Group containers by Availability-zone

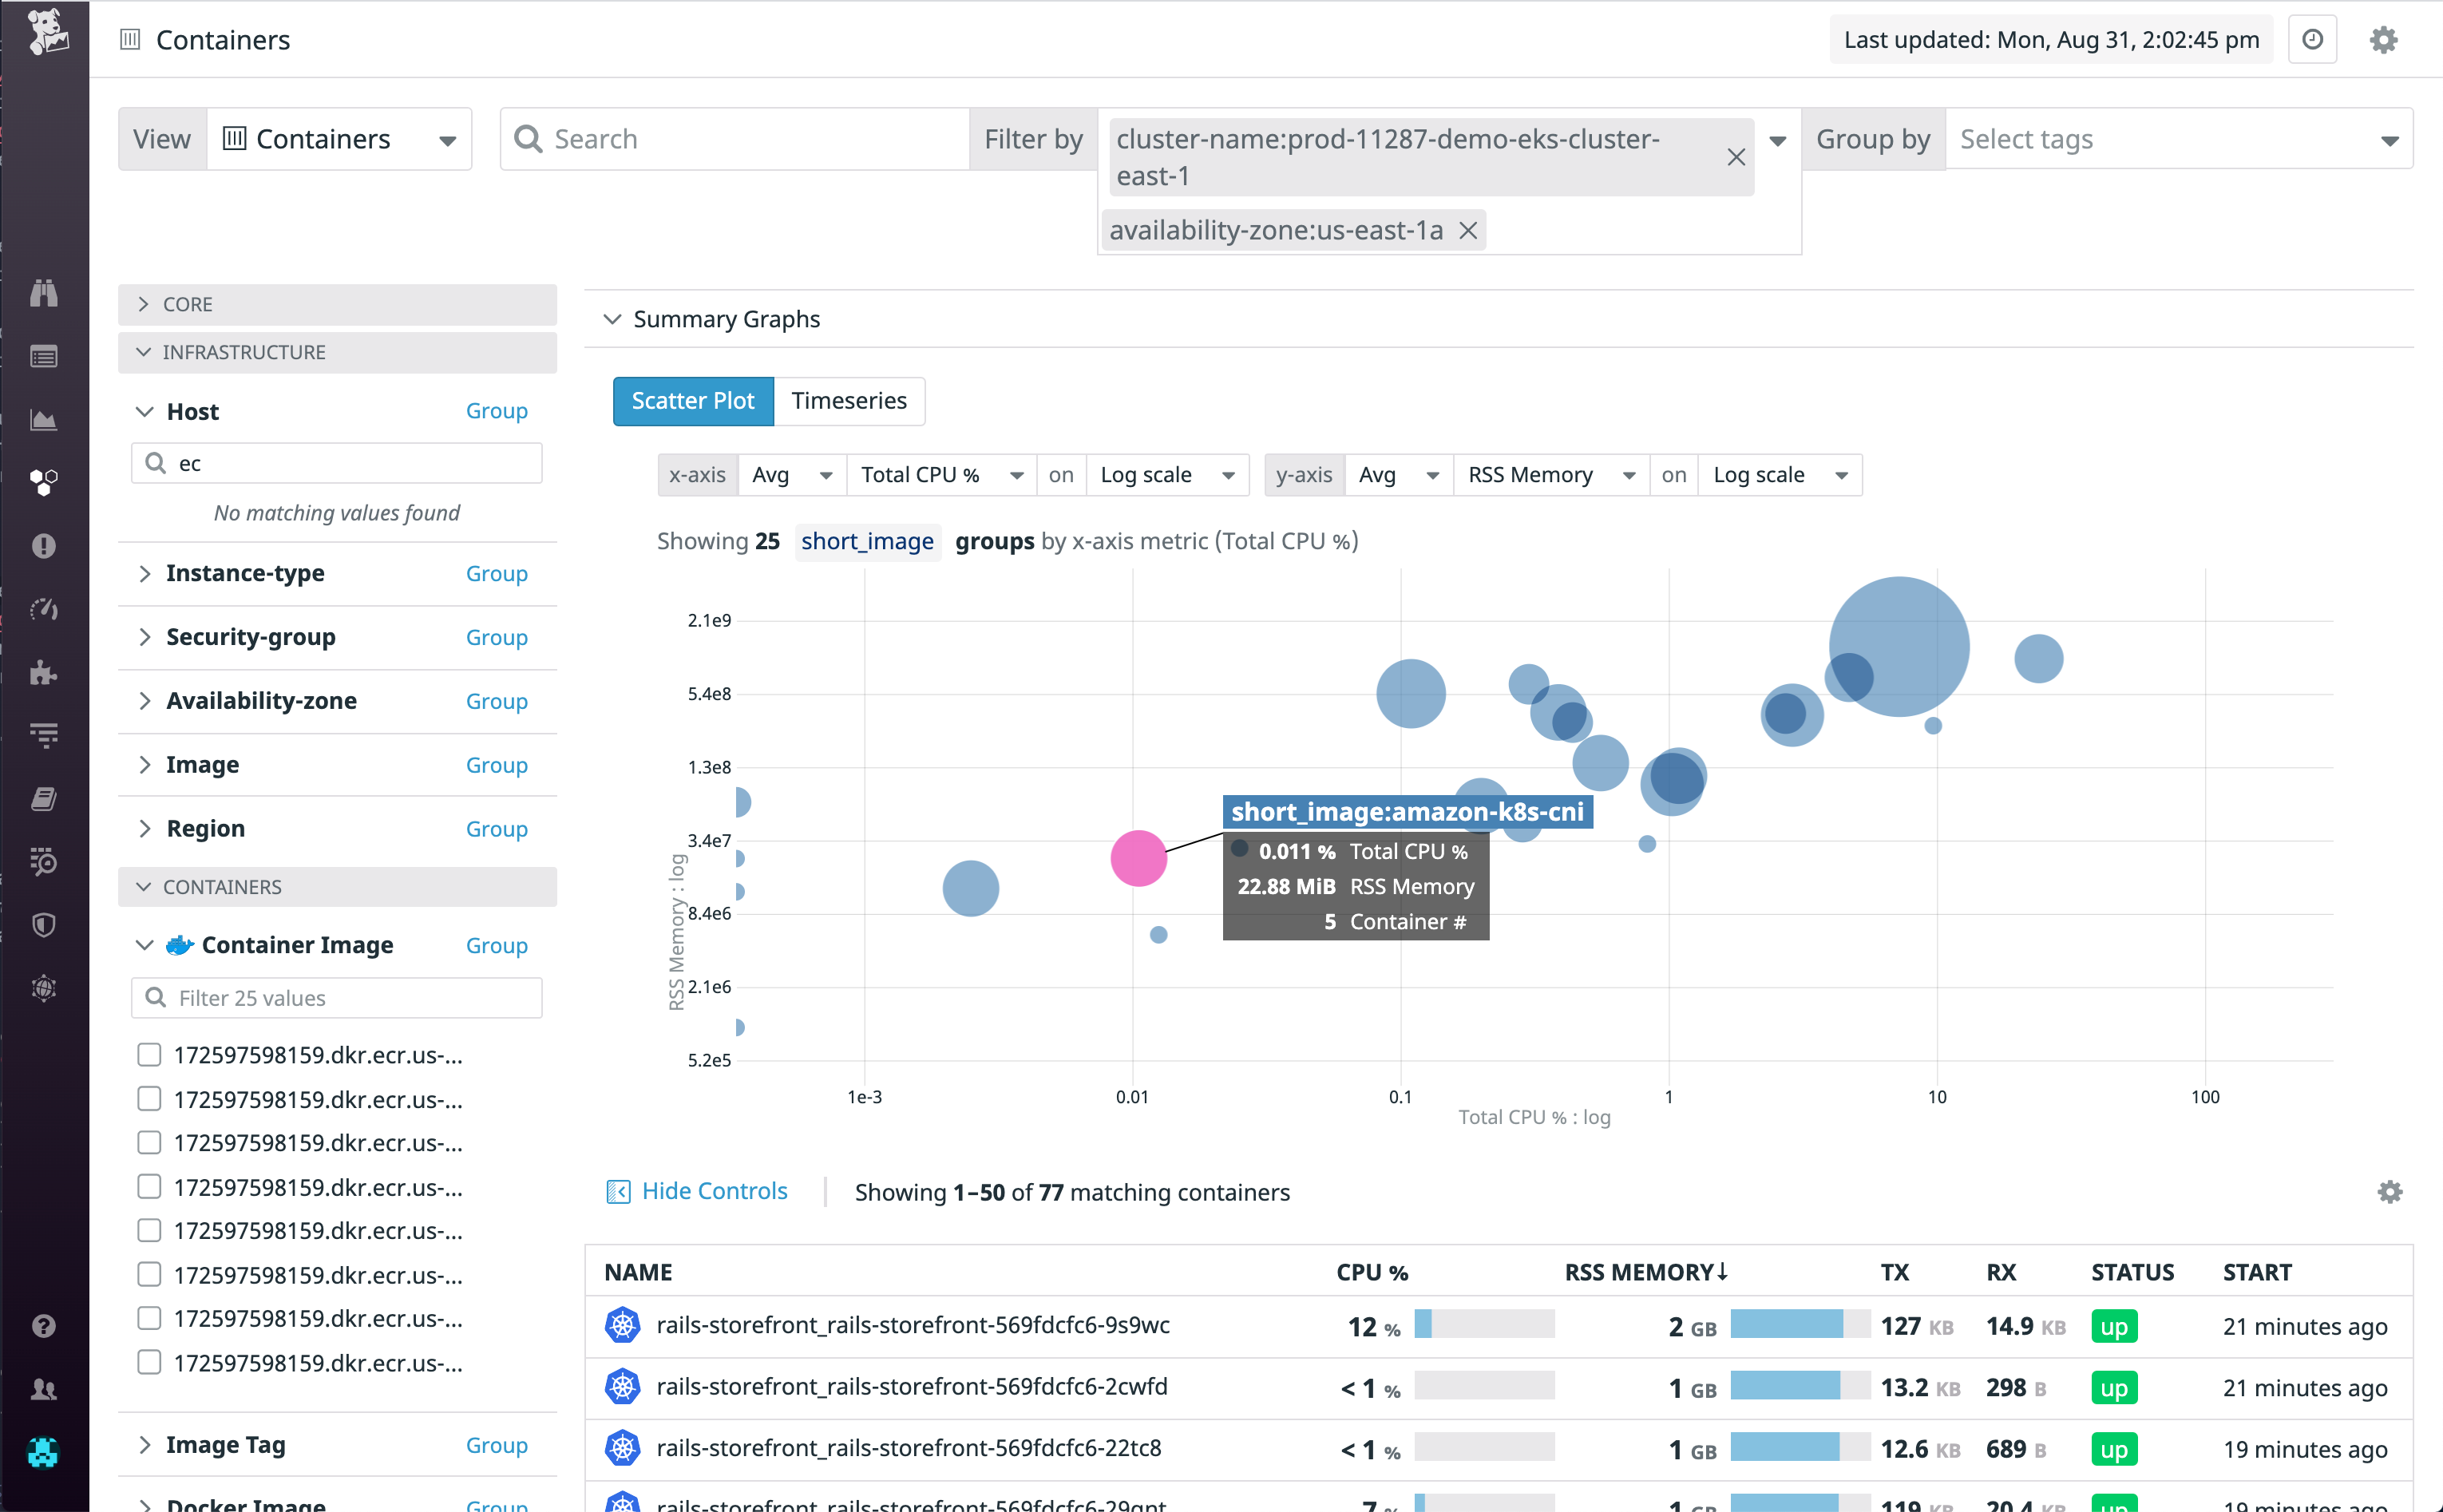point(496,701)
